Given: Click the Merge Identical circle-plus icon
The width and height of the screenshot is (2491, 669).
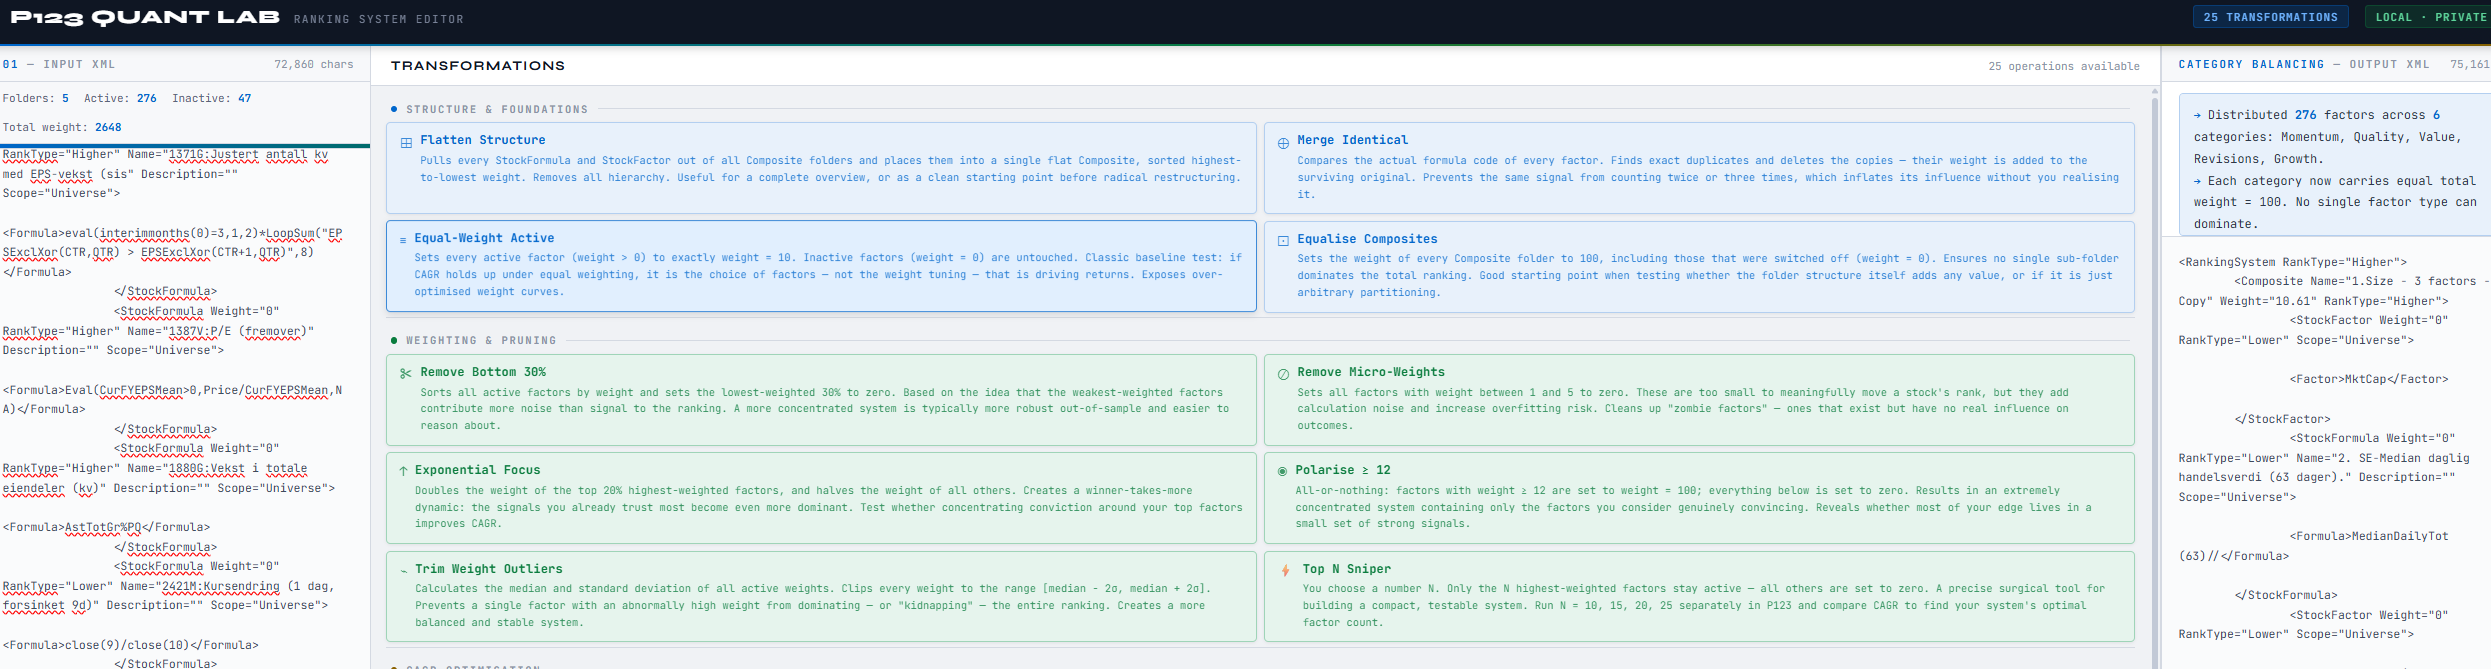Looking at the screenshot, I should point(1283,143).
